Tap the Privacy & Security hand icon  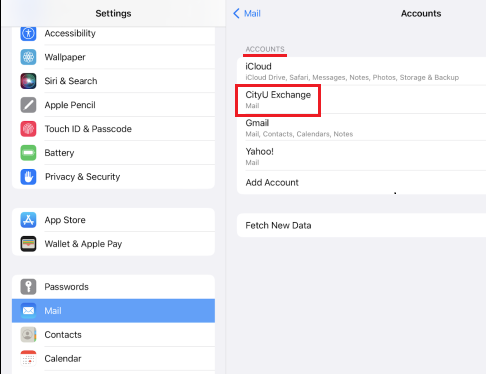[28, 177]
